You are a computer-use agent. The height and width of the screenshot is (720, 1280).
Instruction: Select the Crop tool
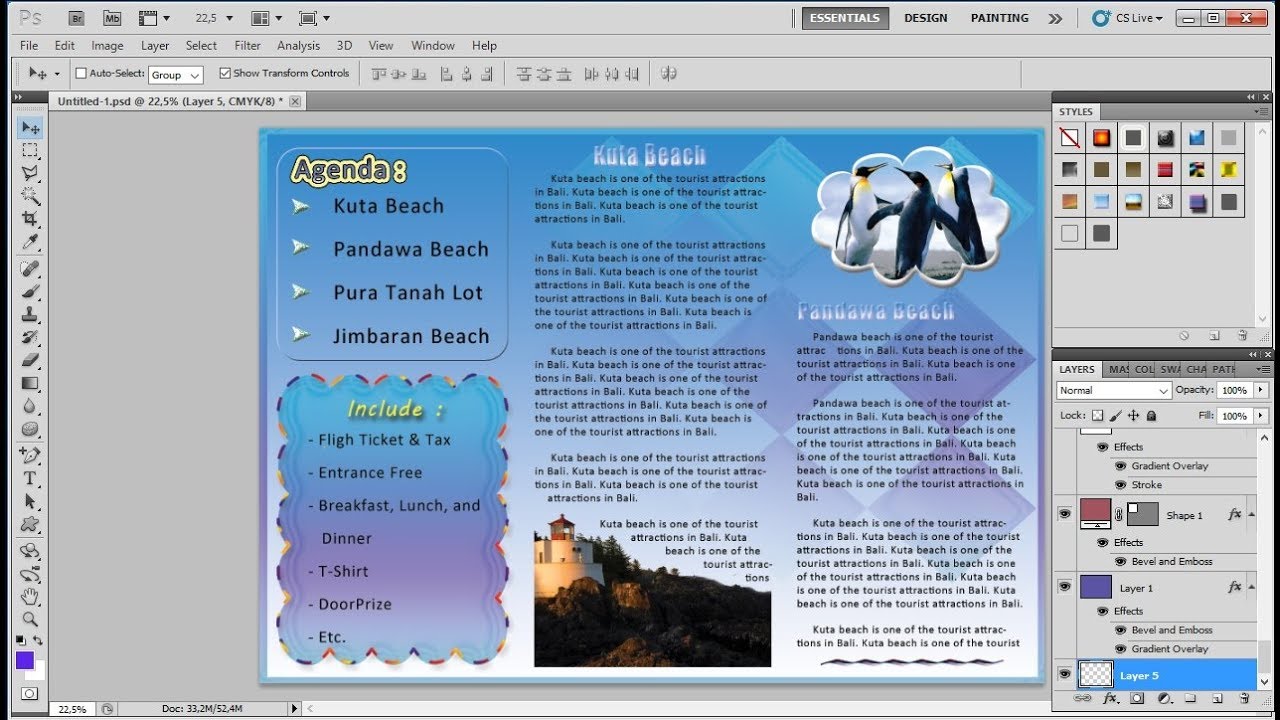coord(30,220)
